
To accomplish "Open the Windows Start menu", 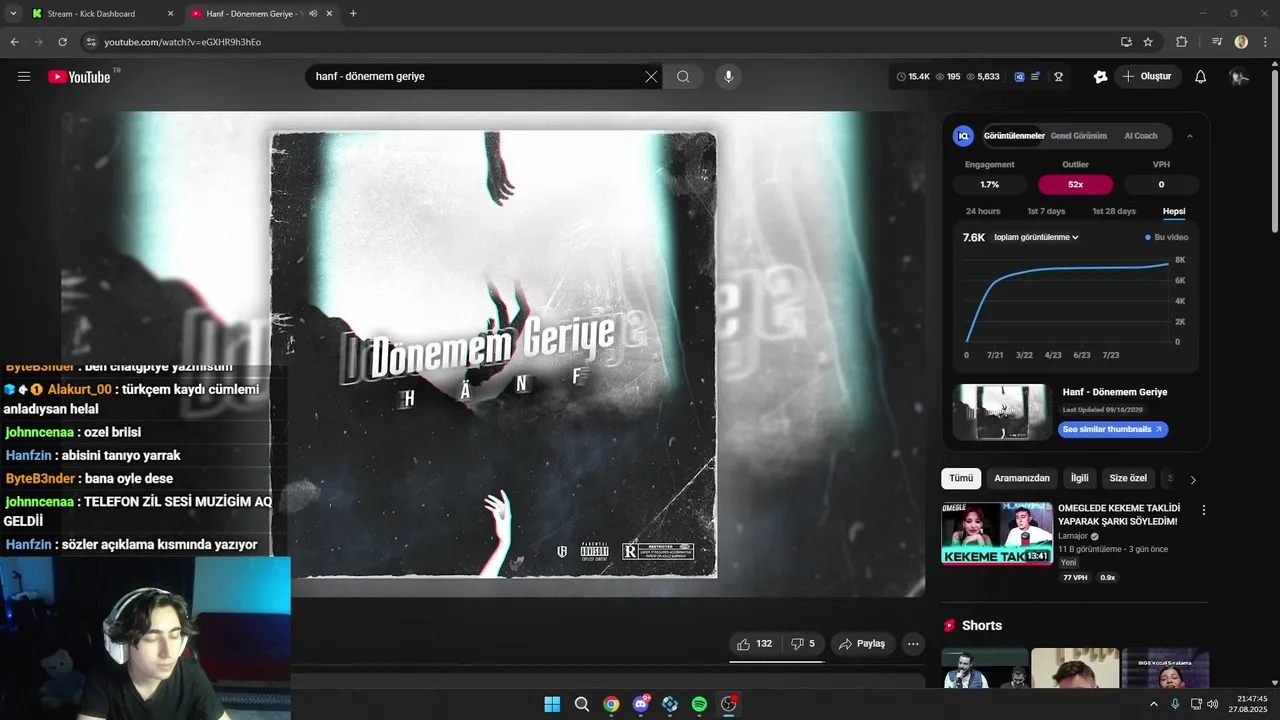I will 552,704.
